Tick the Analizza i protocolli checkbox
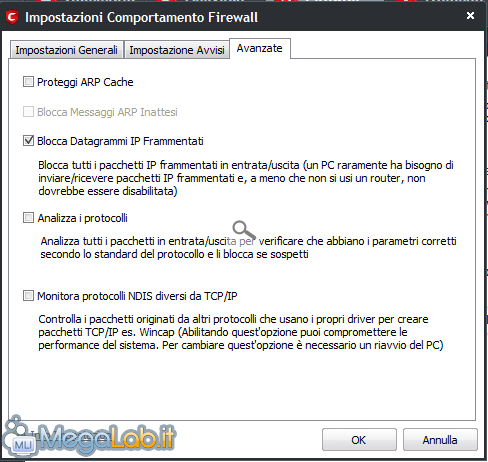Image resolution: width=488 pixels, height=462 pixels. 28,218
